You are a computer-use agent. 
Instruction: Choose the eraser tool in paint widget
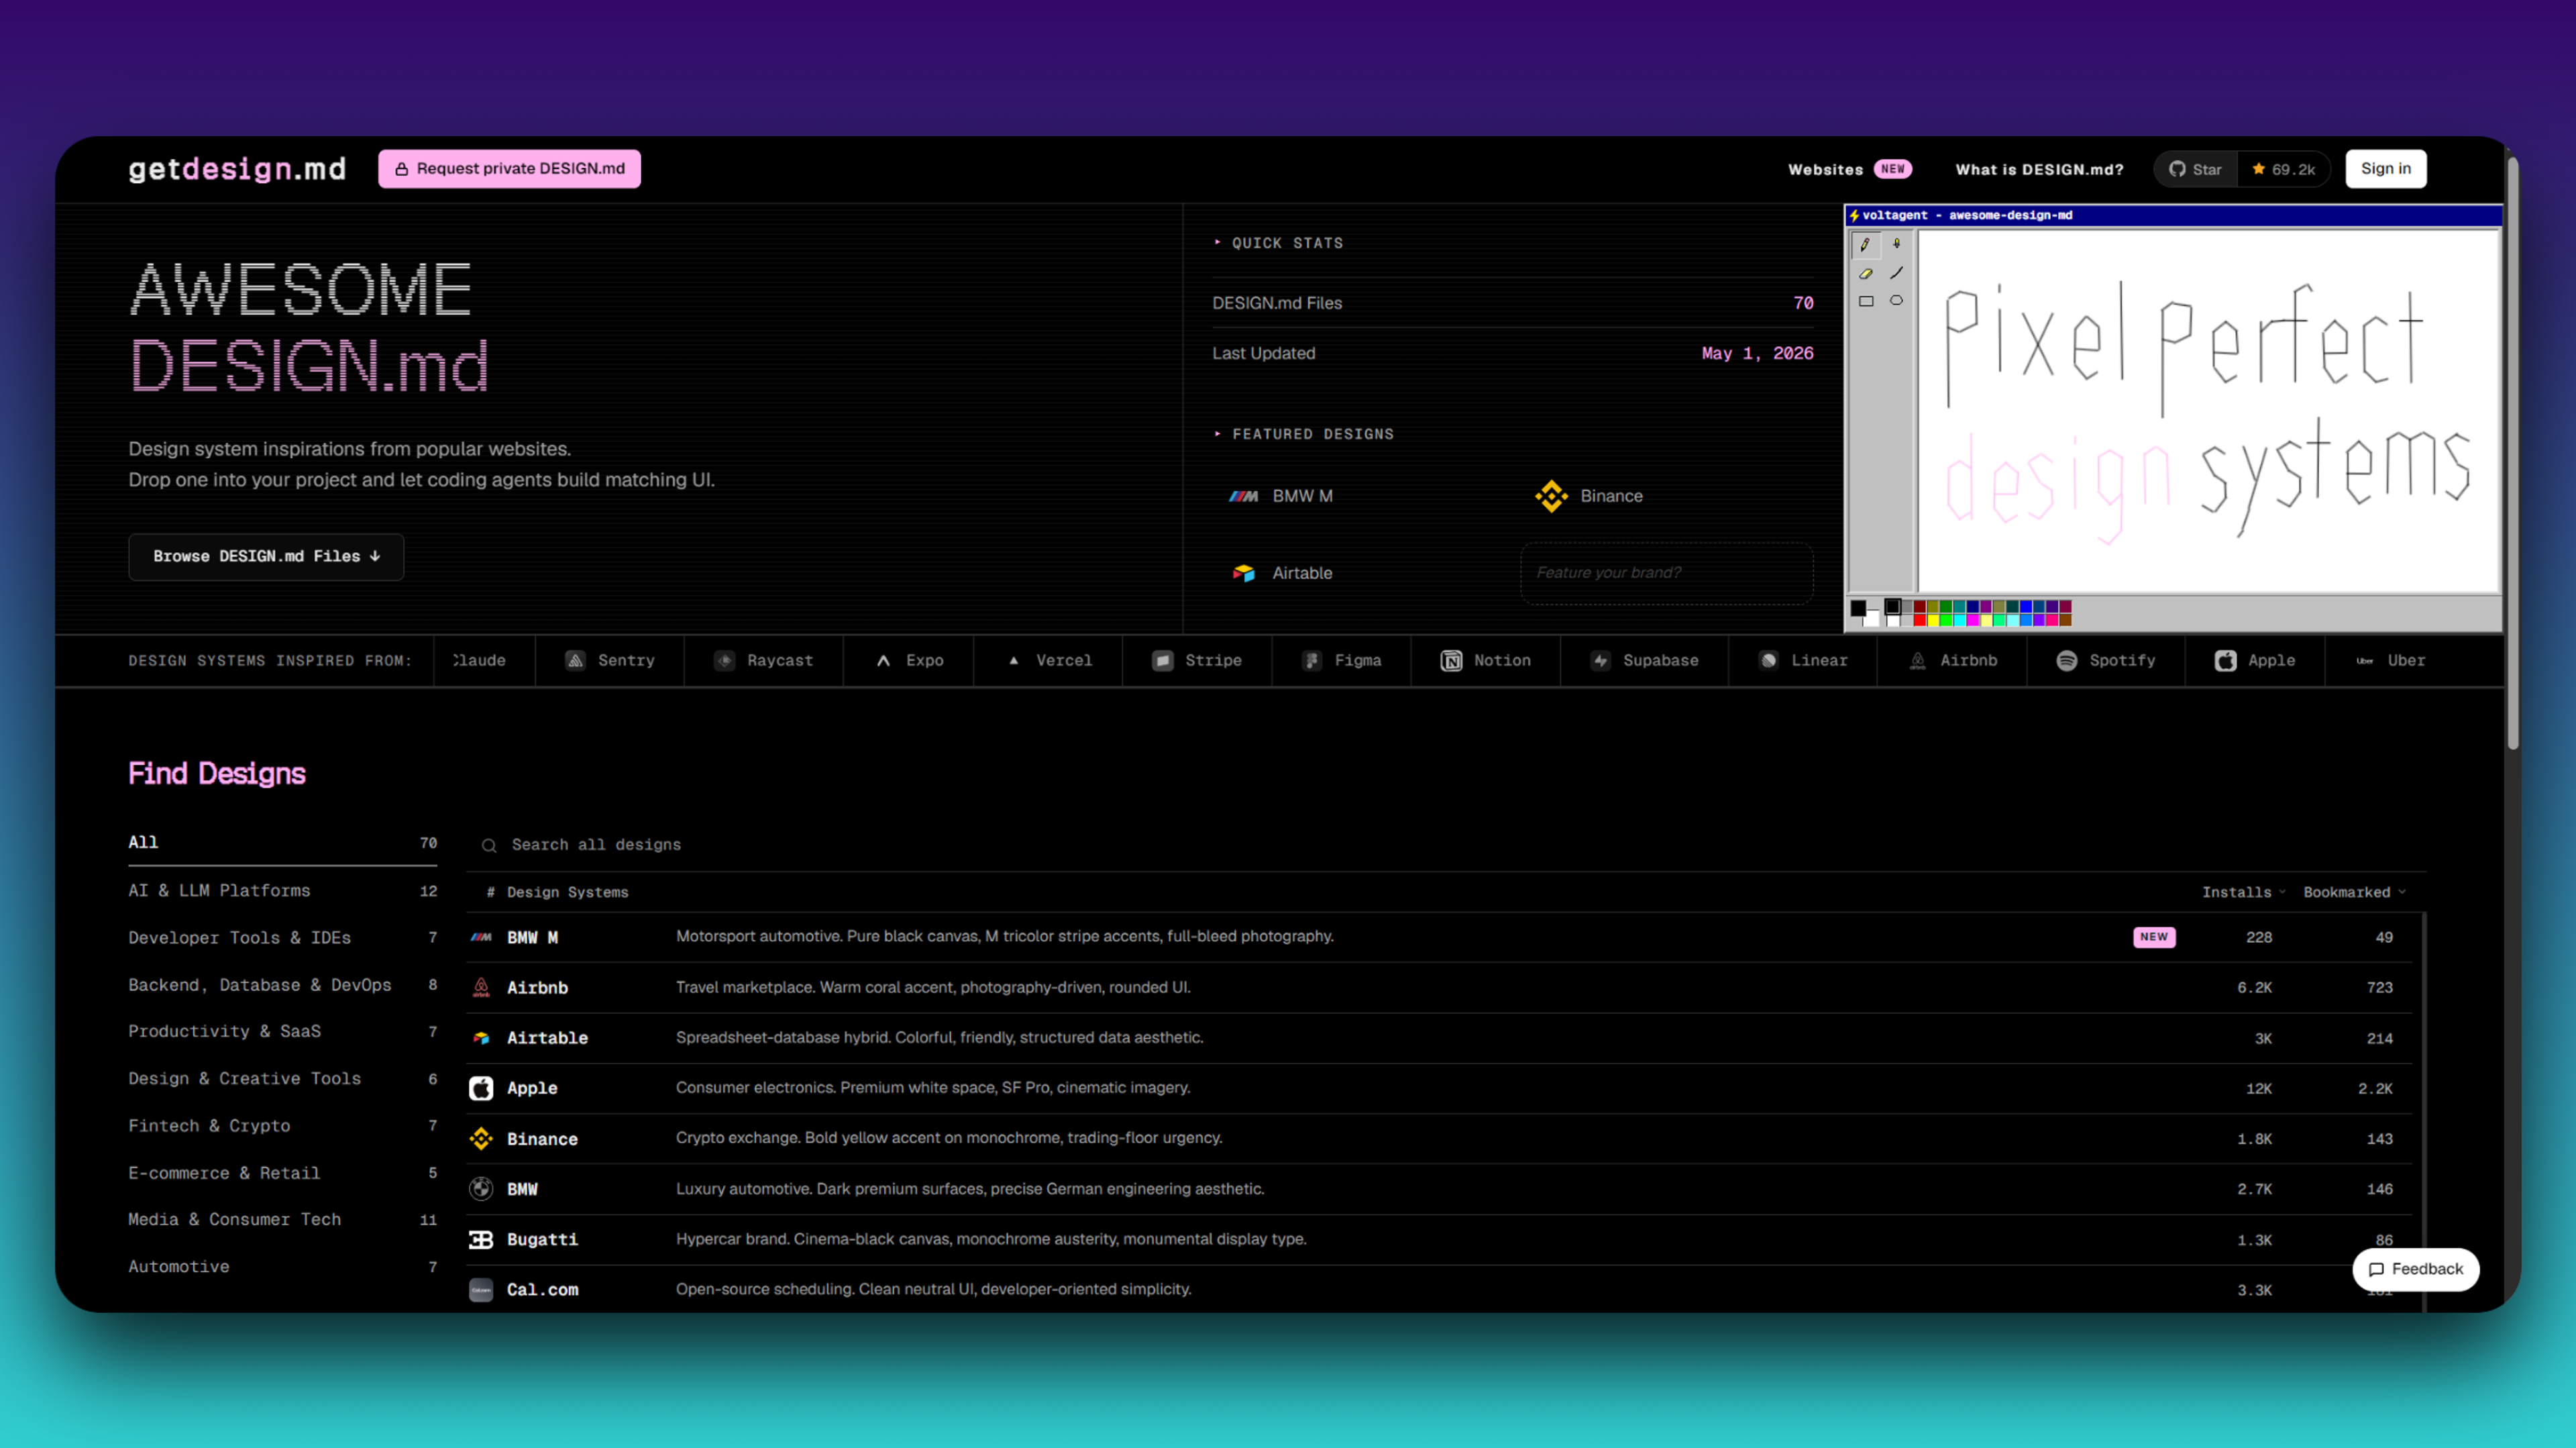pyautogui.click(x=1866, y=273)
